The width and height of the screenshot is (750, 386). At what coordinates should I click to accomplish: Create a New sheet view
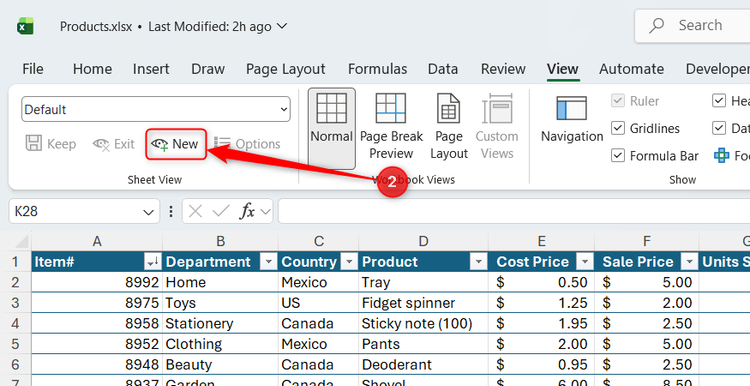click(176, 143)
